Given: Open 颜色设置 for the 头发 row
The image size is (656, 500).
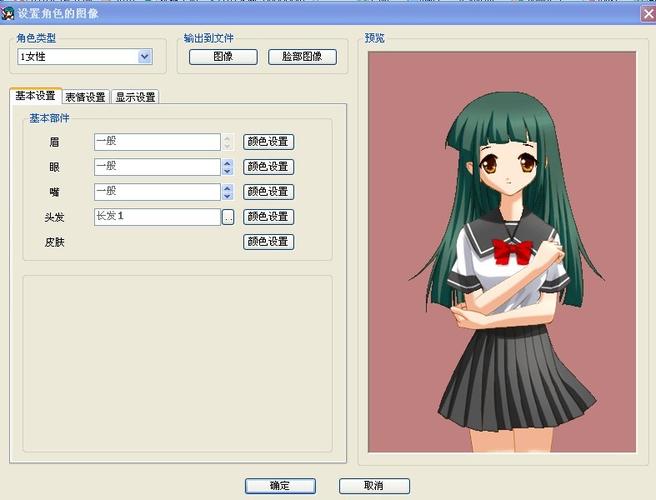Looking at the screenshot, I should [269, 217].
